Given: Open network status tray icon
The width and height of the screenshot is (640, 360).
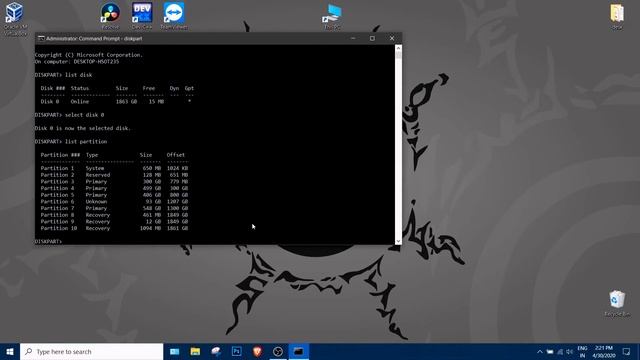Looking at the screenshot, I should point(560,351).
